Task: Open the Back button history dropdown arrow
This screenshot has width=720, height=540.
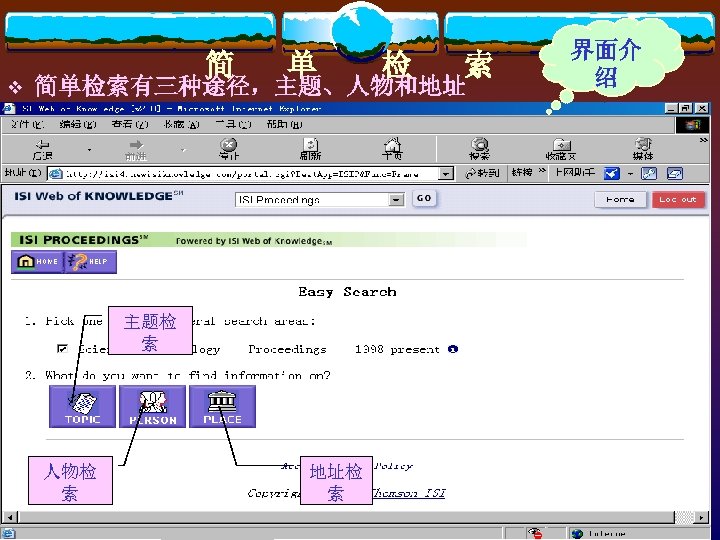Action: (x=89, y=150)
